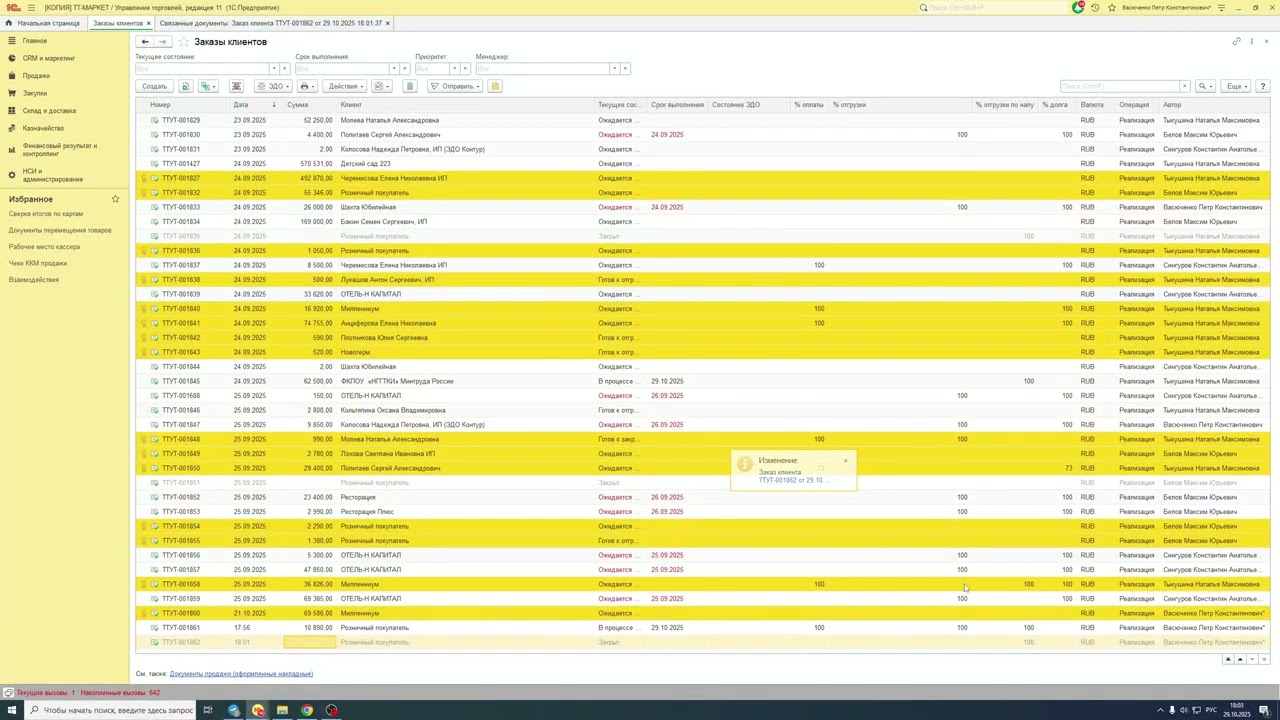
Task: Click the list search field Ctrl+F
Action: pos(1119,86)
